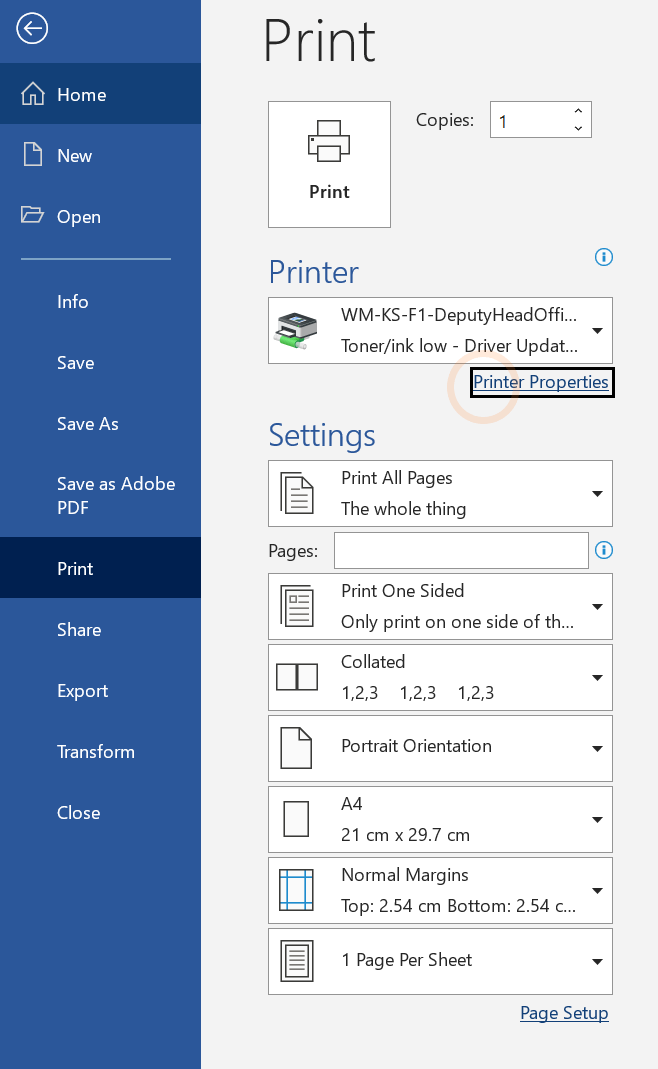
Task: Click the 1 Page Per Sheet icon
Action: click(297, 960)
